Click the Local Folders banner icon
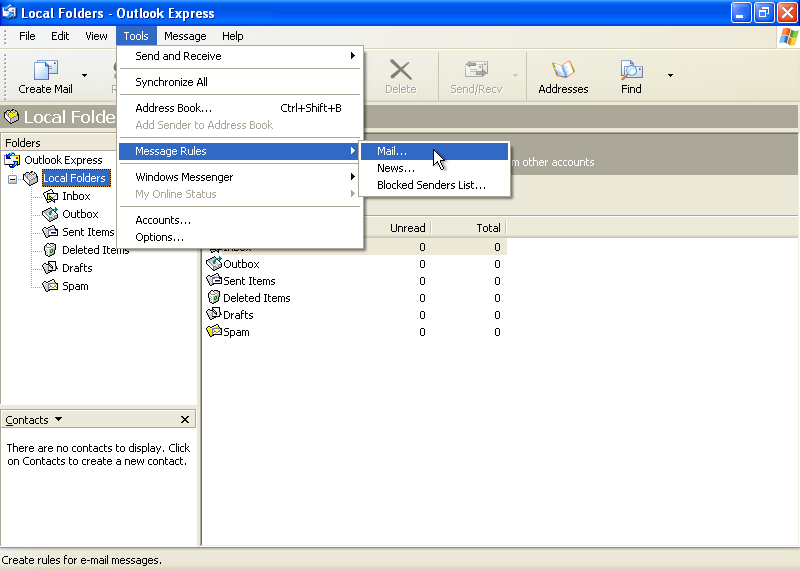This screenshot has height=570, width=800. [x=11, y=117]
